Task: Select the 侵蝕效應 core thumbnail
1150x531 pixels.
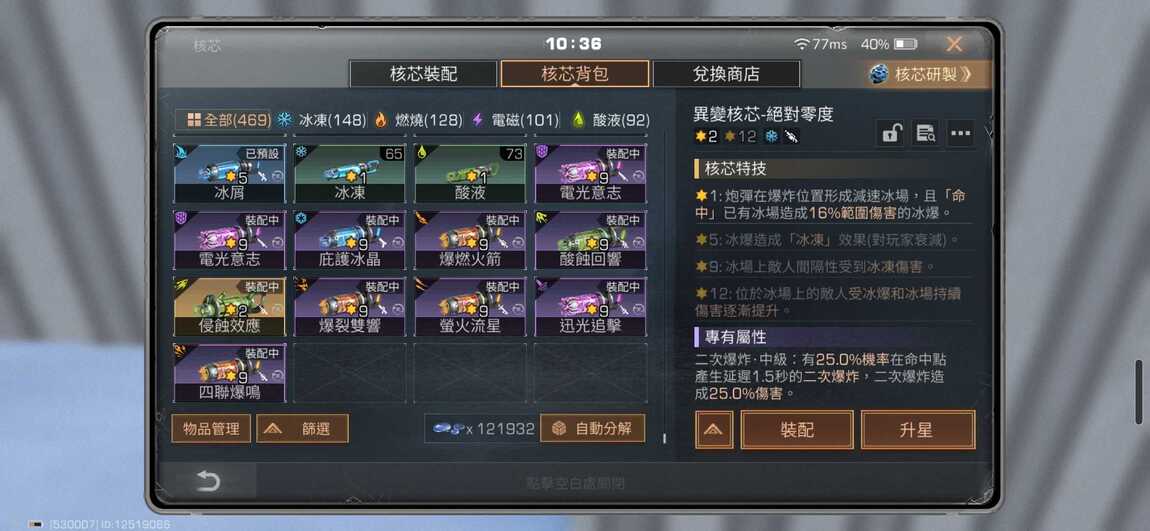Action: tap(230, 307)
